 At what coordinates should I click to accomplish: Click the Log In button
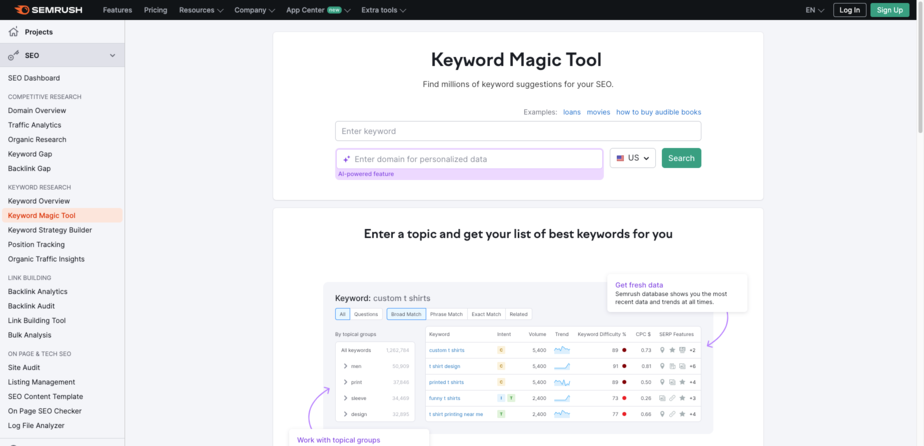coord(850,10)
